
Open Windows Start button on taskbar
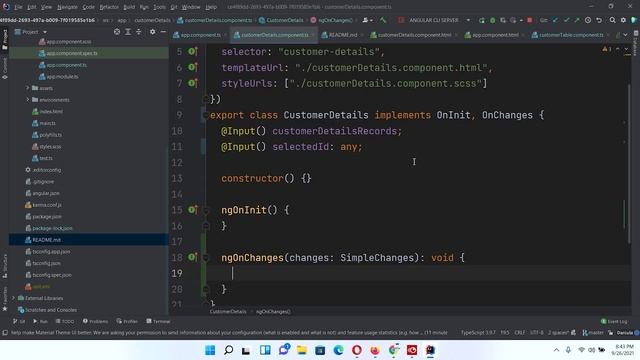pos(210,350)
